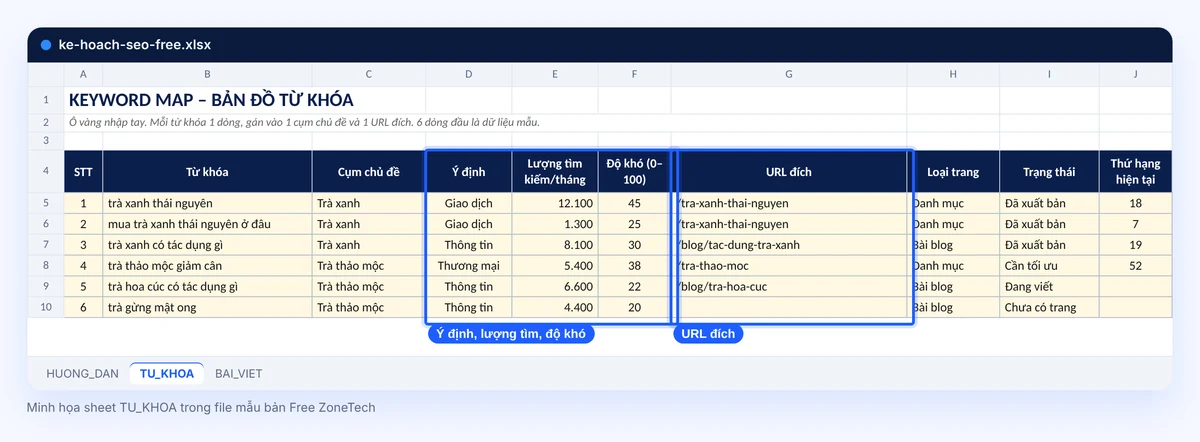Switch to the HUONG_DAN sheet tab
The width and height of the screenshot is (1200, 442).
pos(82,373)
